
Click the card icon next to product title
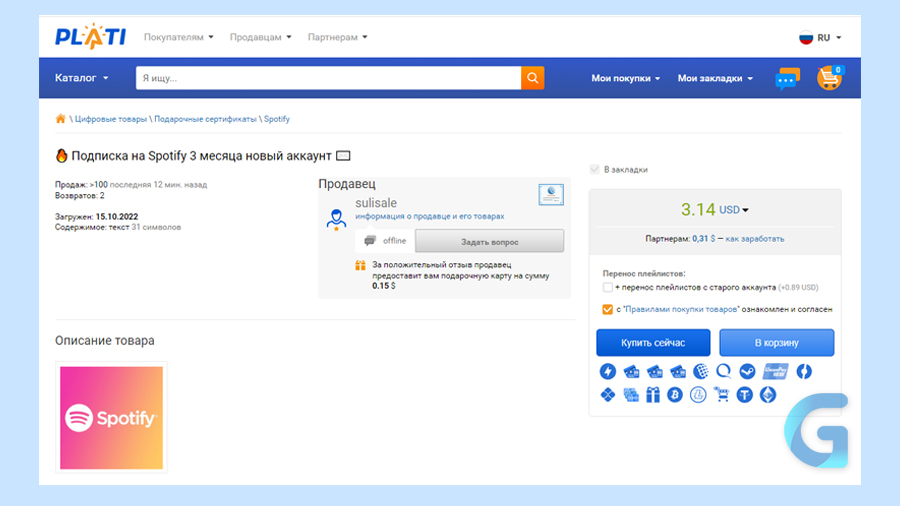click(343, 155)
